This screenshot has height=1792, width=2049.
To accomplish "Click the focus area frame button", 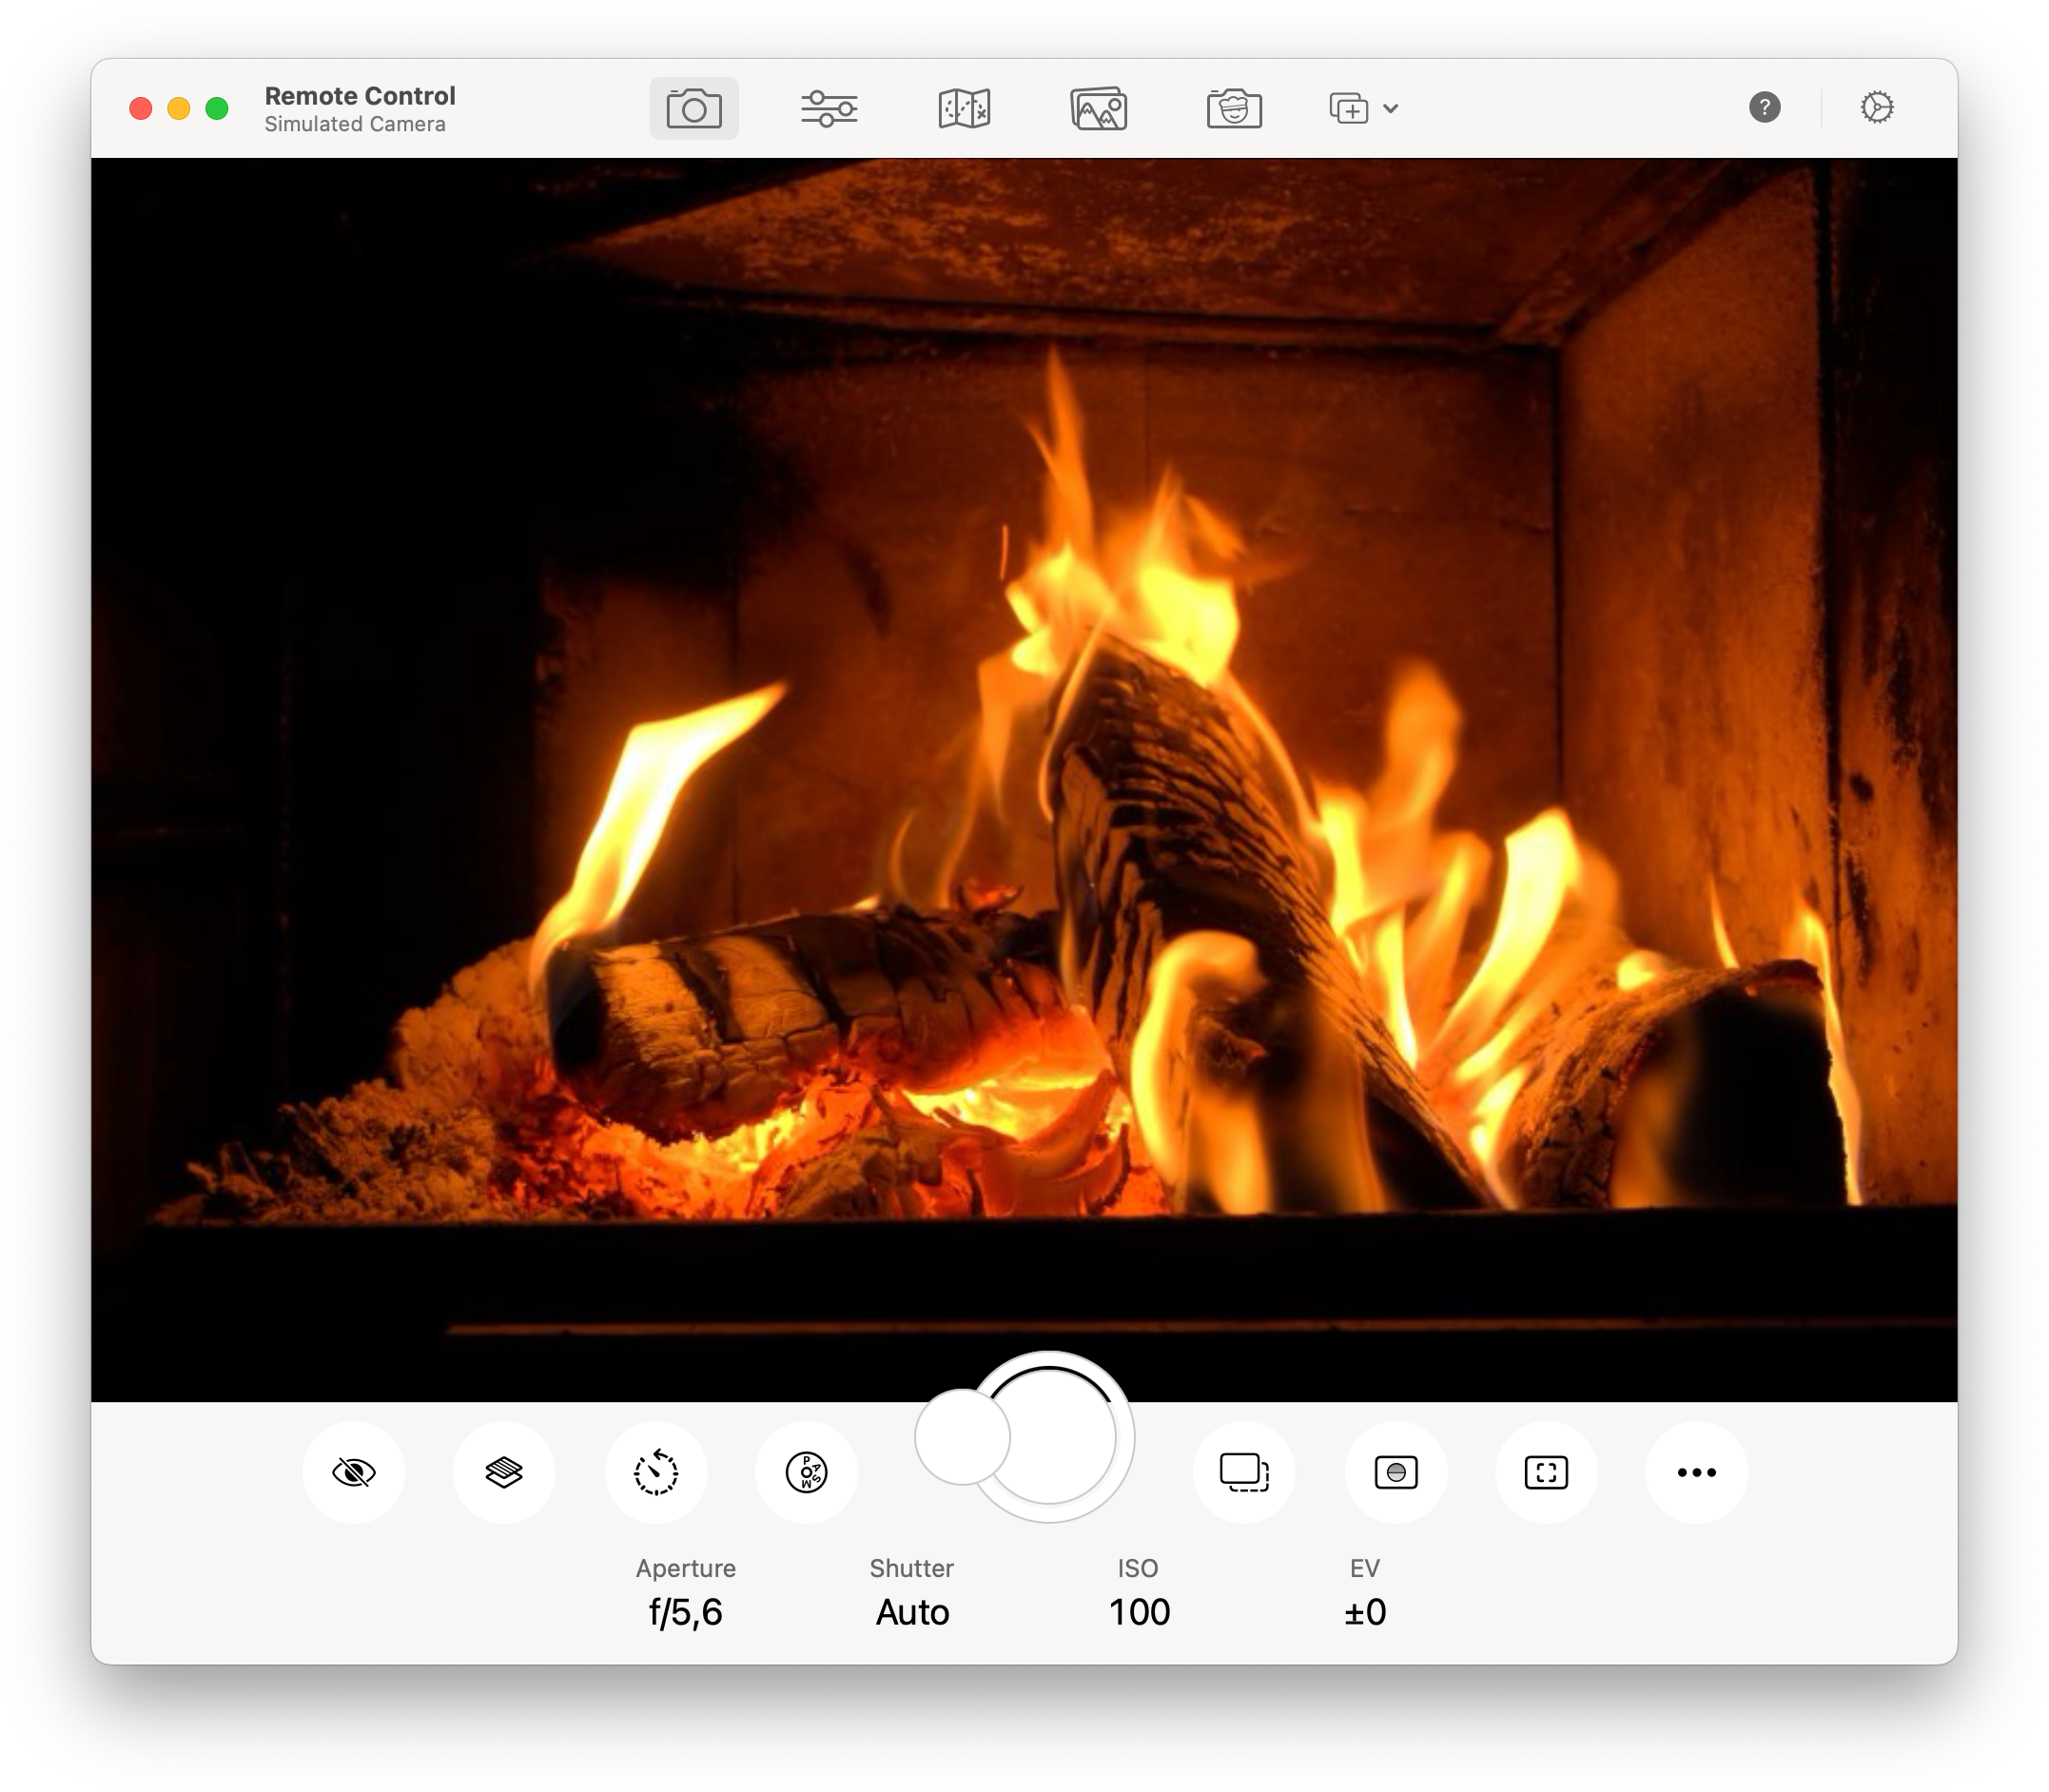I will pyautogui.click(x=1546, y=1472).
